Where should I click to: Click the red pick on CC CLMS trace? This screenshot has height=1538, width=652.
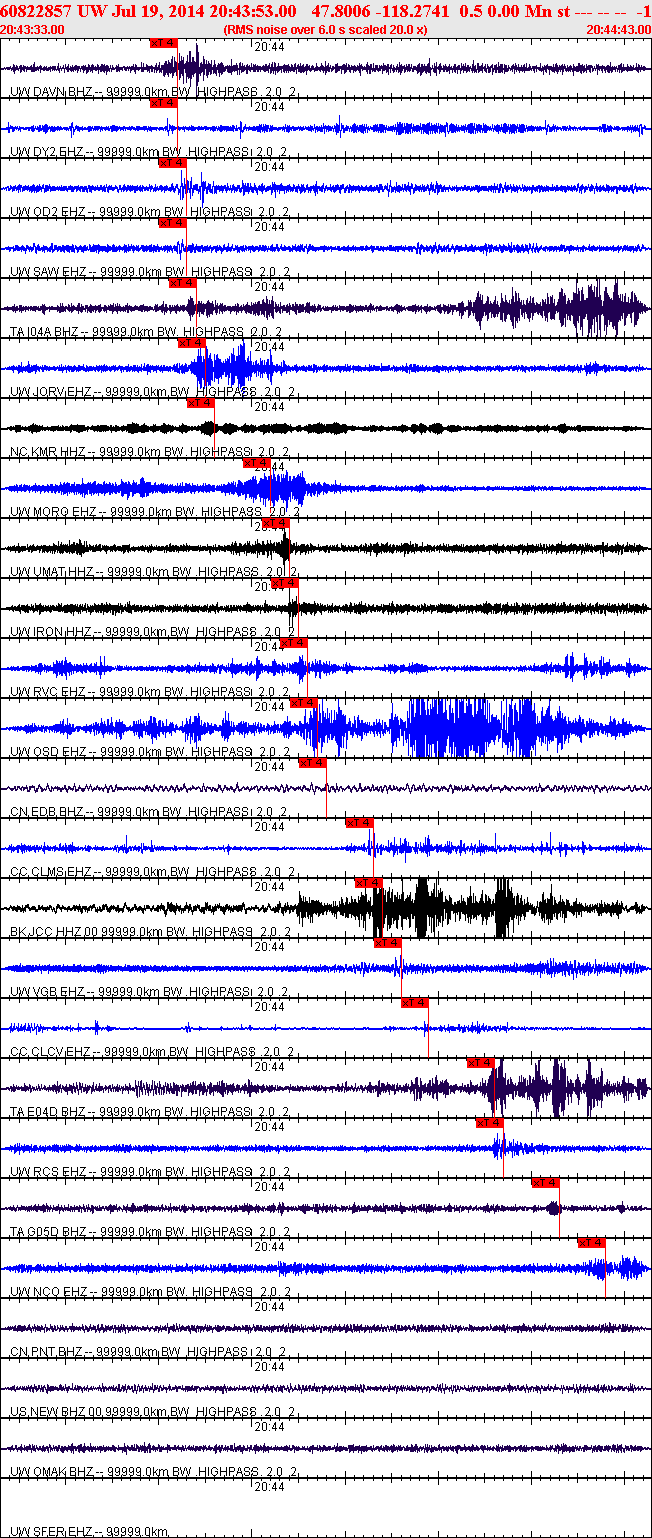[358, 823]
